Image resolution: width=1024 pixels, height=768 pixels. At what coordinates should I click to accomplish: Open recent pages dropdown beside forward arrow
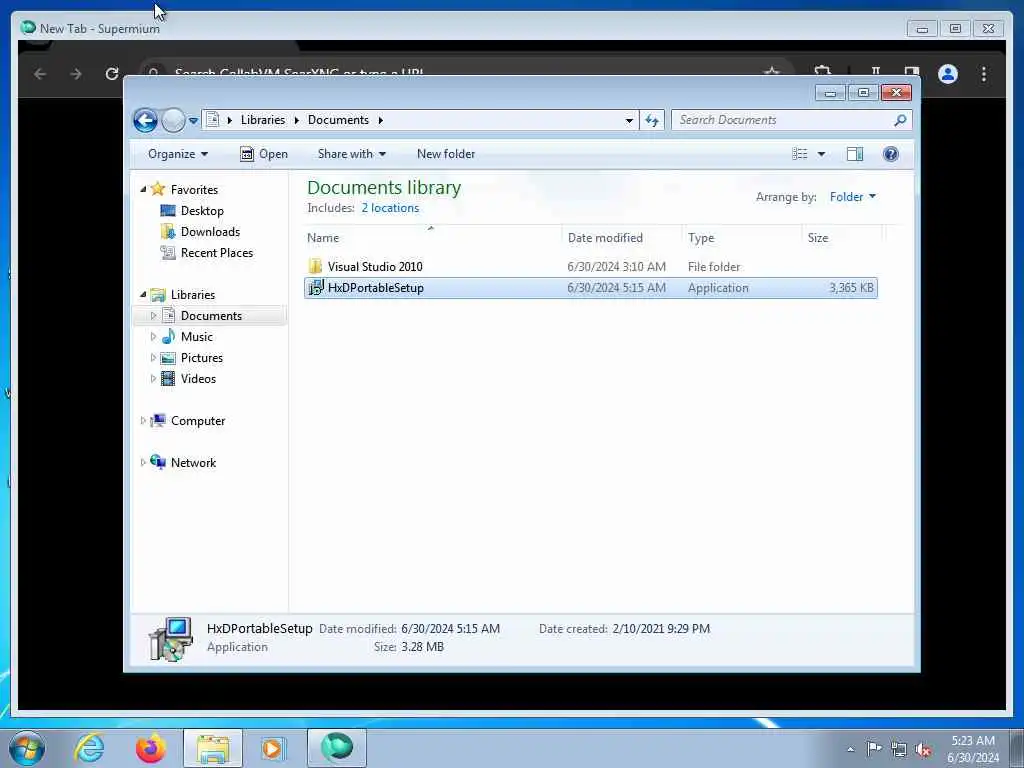pos(193,121)
